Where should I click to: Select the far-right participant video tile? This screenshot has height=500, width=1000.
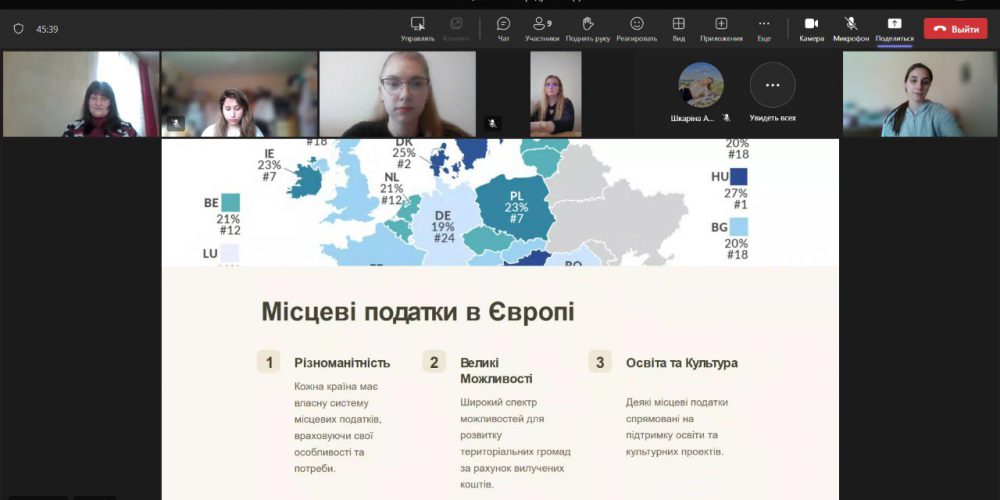pos(919,94)
